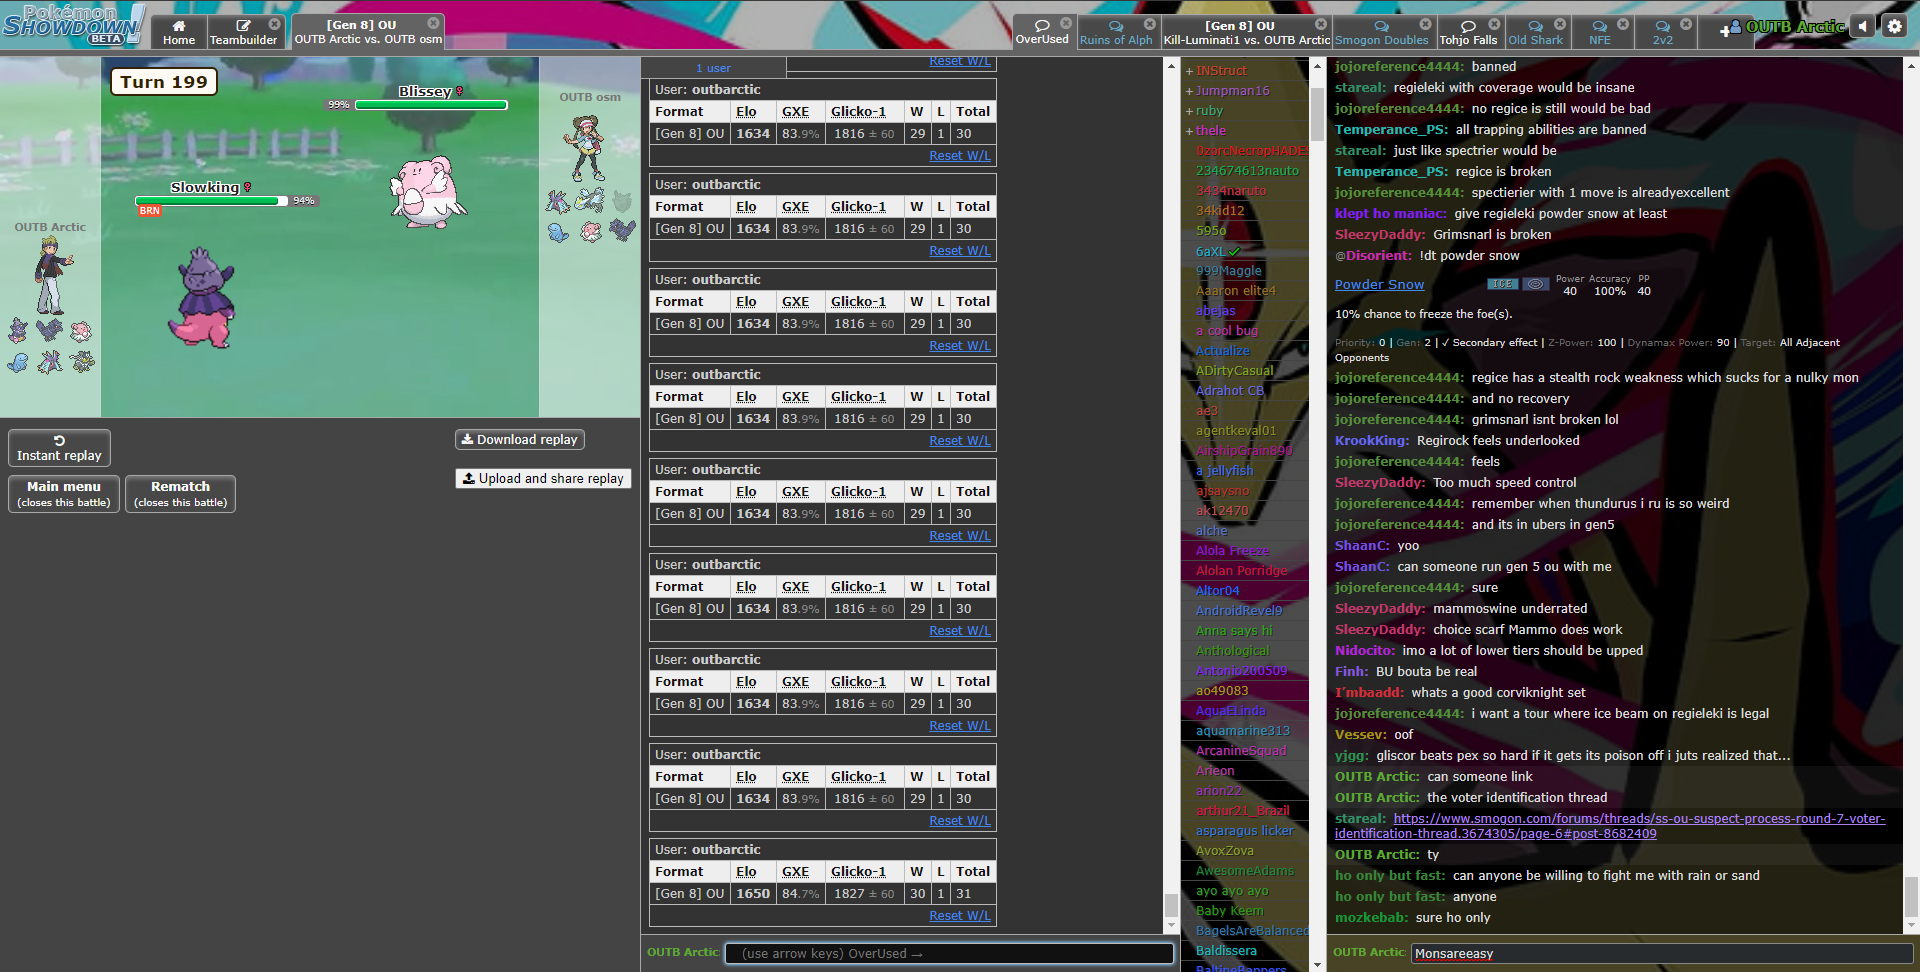Open the Tohjo Falls chat tab

click(1467, 32)
